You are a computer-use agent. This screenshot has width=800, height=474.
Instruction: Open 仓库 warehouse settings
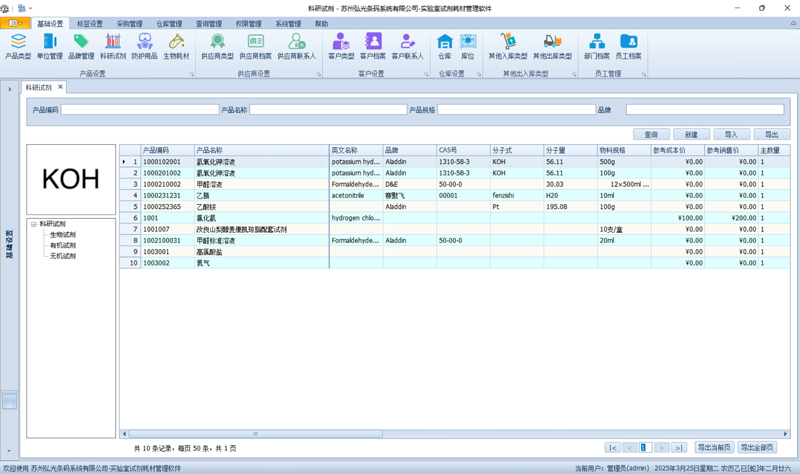(x=445, y=46)
